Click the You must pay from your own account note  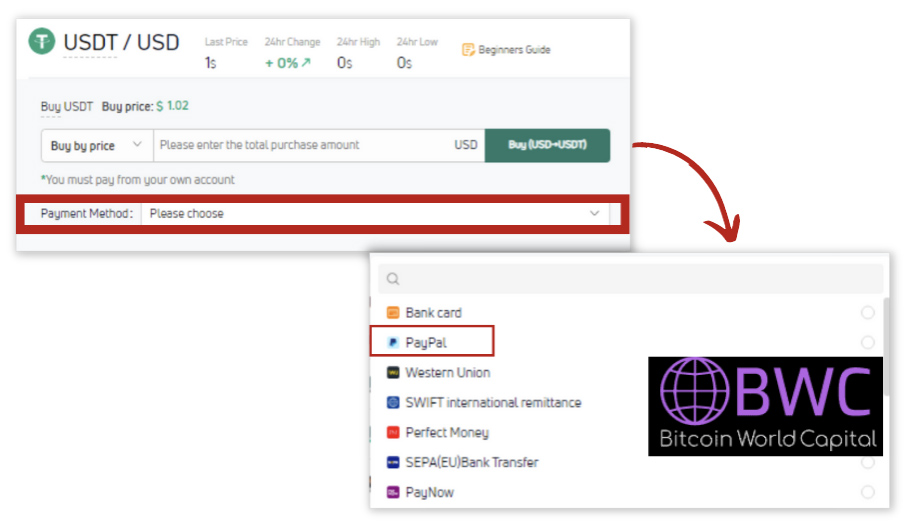pyautogui.click(x=138, y=180)
